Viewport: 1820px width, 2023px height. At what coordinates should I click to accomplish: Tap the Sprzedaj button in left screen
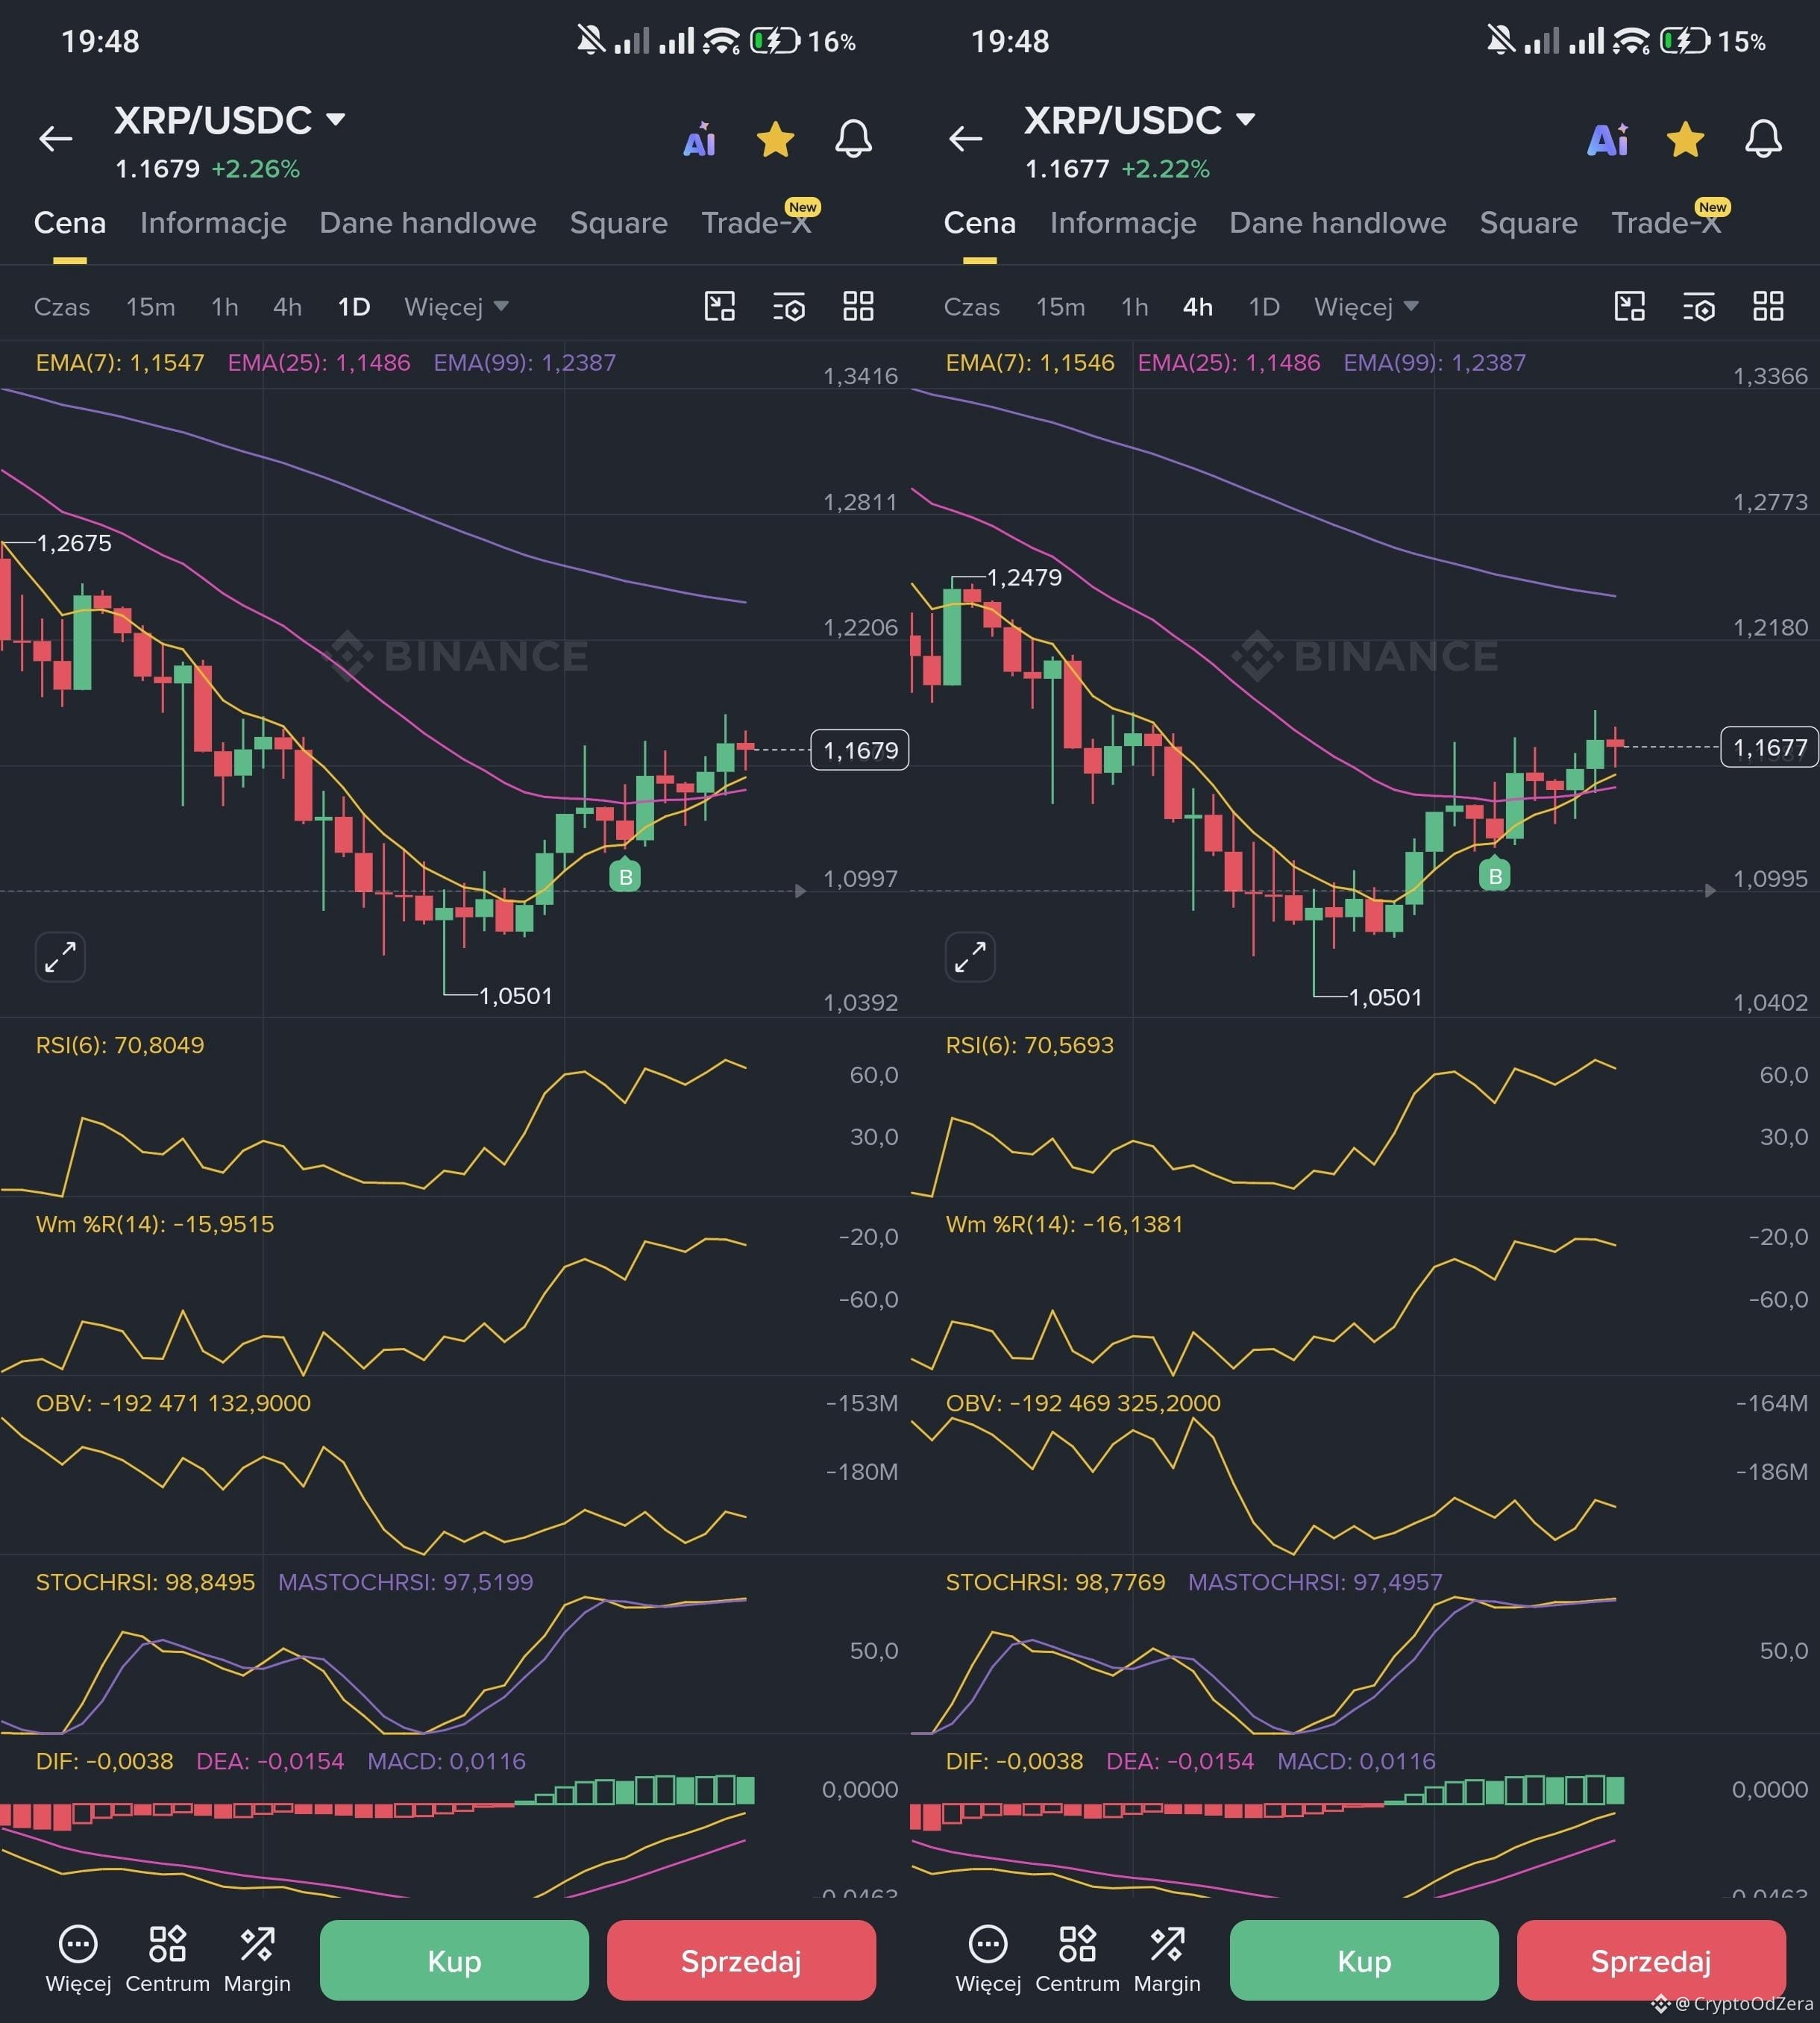coord(741,1960)
